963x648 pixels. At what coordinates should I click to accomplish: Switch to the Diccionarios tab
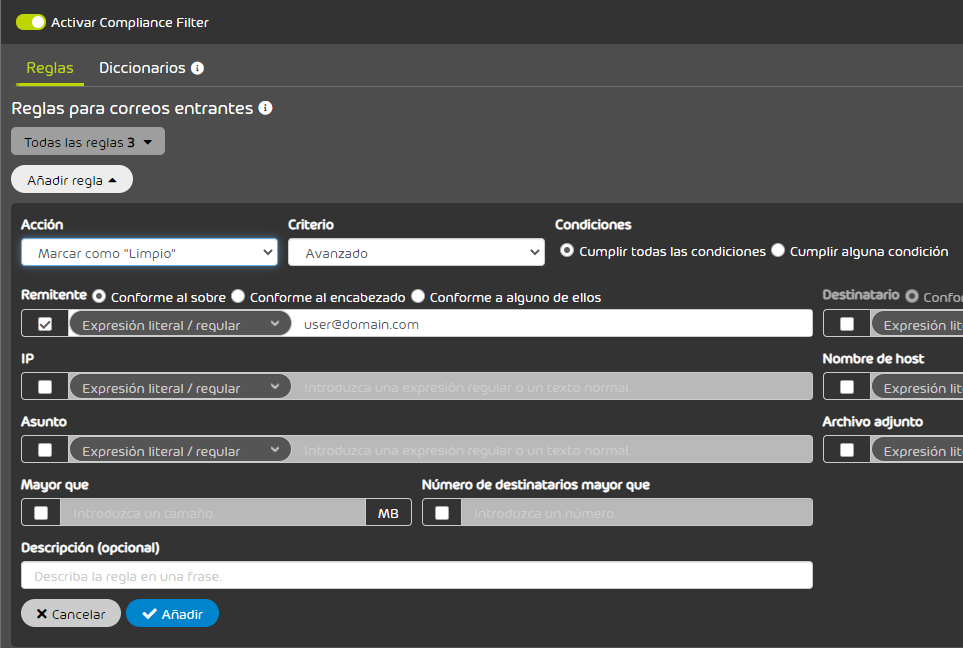142,68
